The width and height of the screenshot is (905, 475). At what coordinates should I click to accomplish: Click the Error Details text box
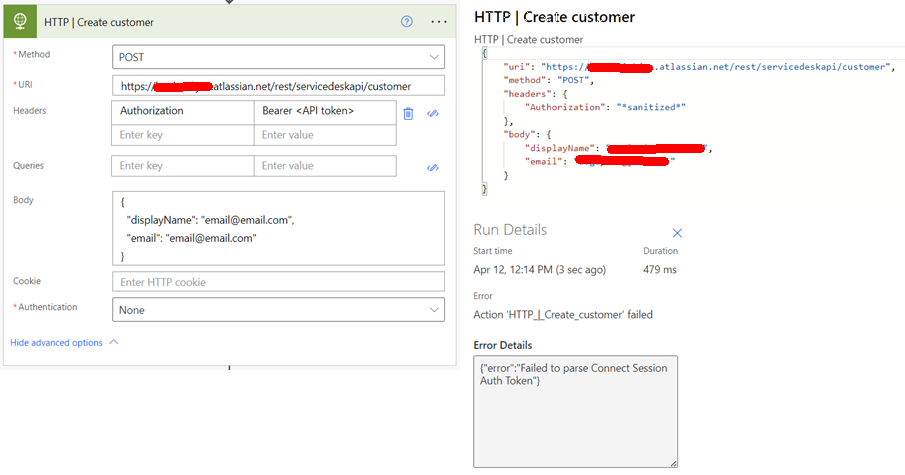pyautogui.click(x=575, y=412)
